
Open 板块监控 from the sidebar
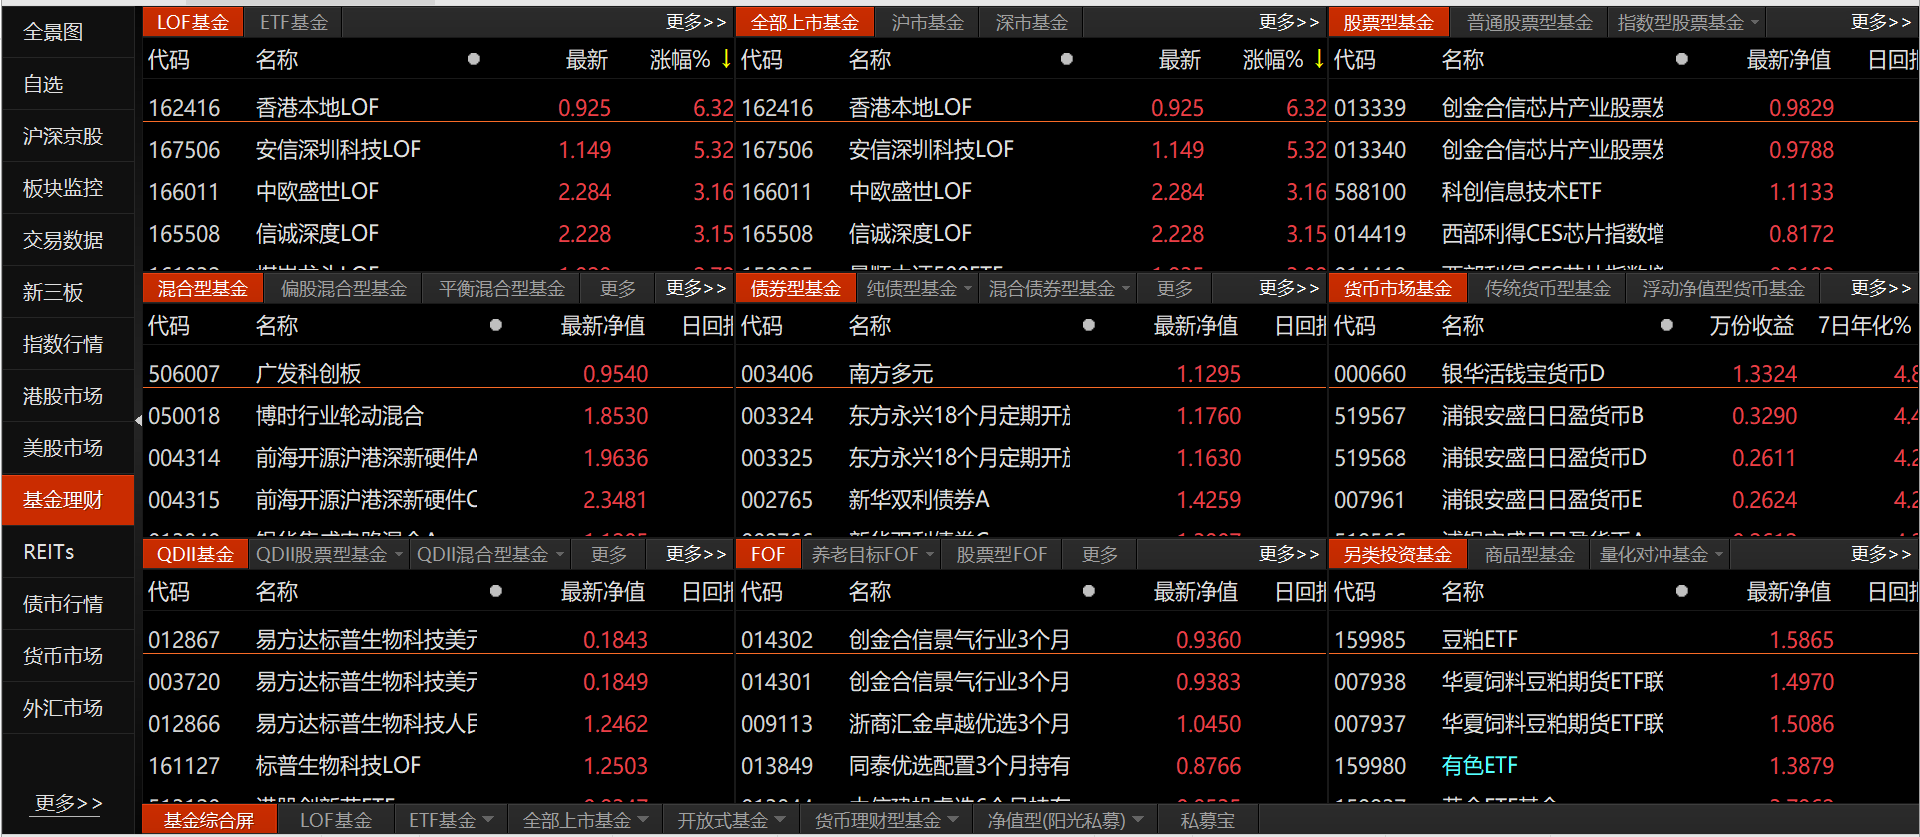click(68, 188)
